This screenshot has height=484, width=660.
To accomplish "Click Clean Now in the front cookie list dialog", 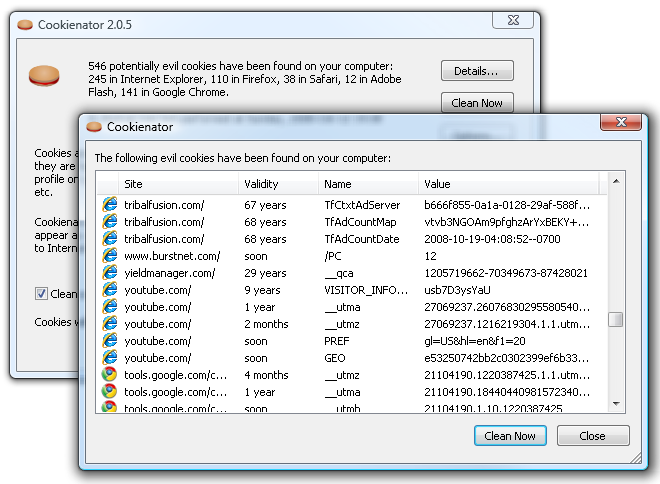I will pyautogui.click(x=510, y=436).
